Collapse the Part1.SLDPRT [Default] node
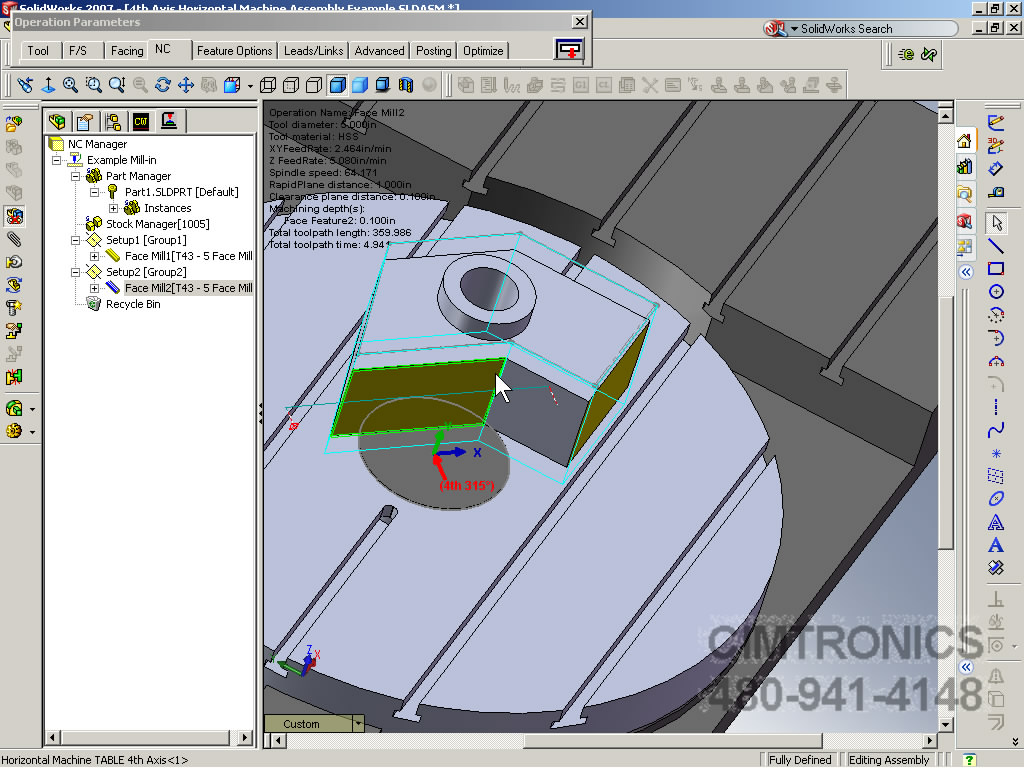 coord(95,192)
